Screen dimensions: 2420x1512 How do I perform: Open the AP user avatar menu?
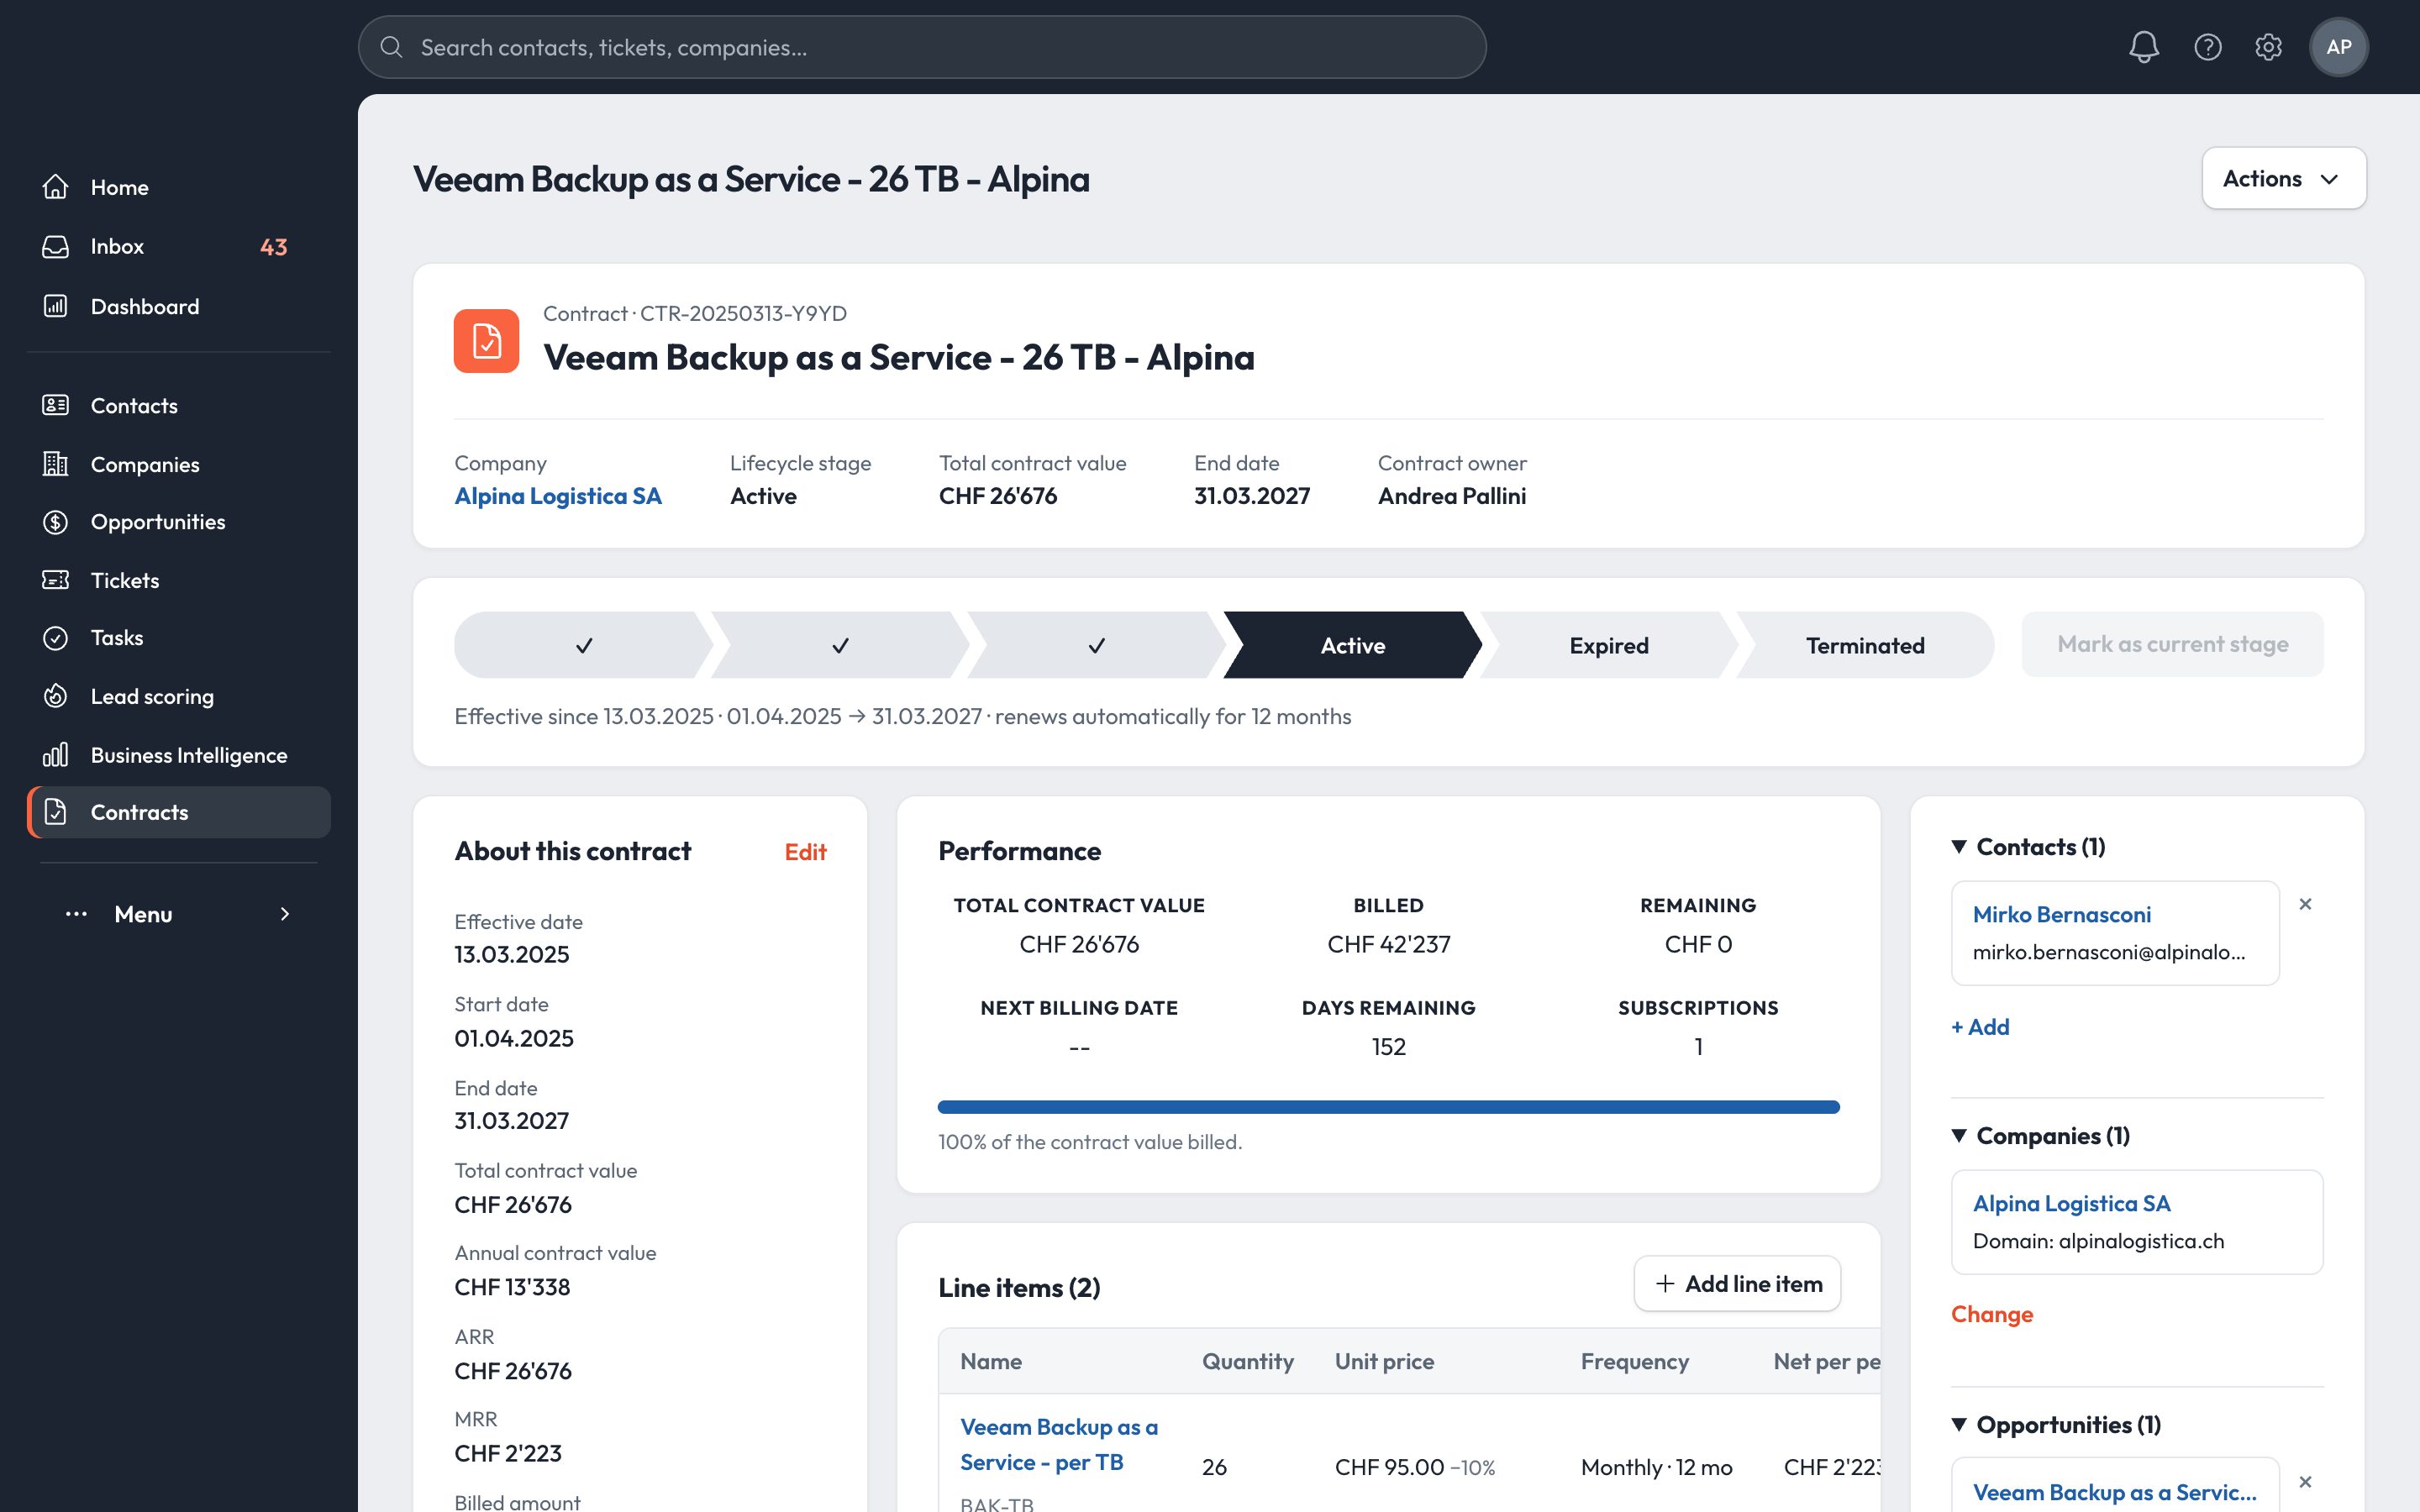point(2338,47)
